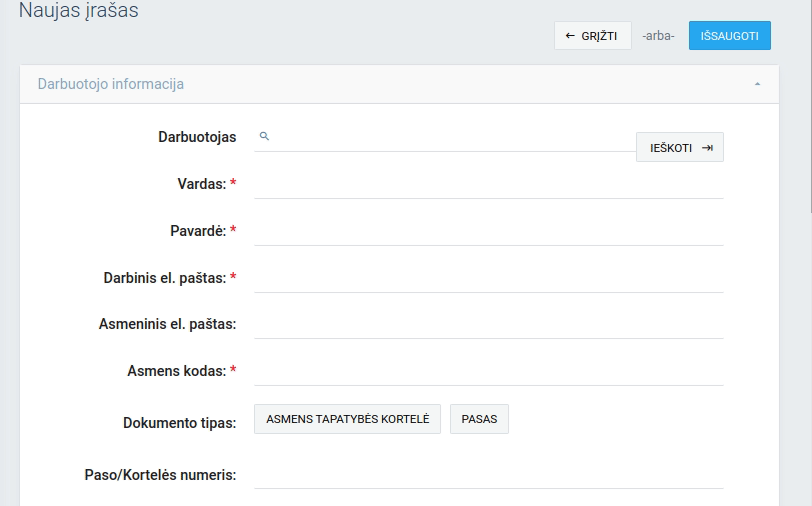The height and width of the screenshot is (506, 812).
Task: Click the Asmeninis el. paštas field
Action: pos(488,324)
